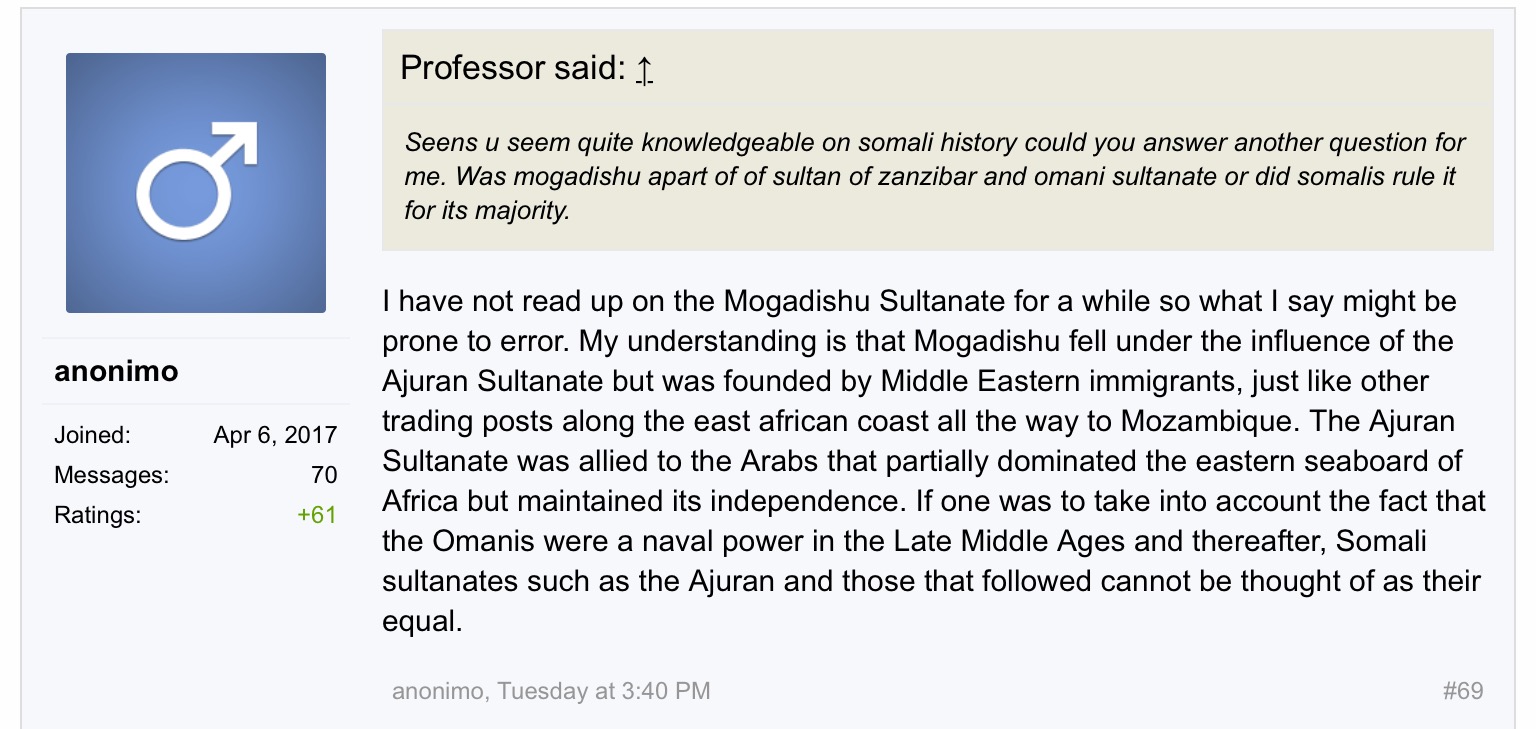
Task: Click the join date Apr 6, 2017
Action: click(275, 436)
